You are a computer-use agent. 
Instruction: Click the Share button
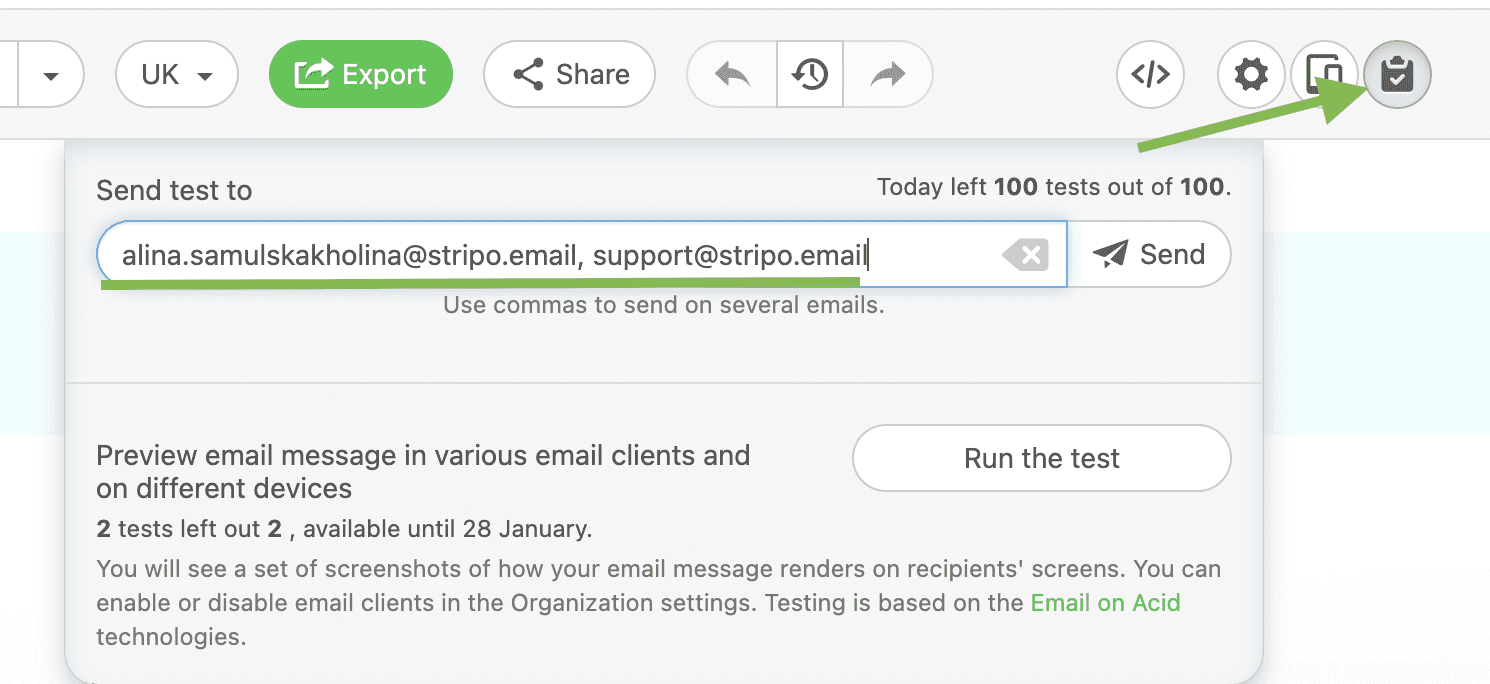pyautogui.click(x=569, y=74)
